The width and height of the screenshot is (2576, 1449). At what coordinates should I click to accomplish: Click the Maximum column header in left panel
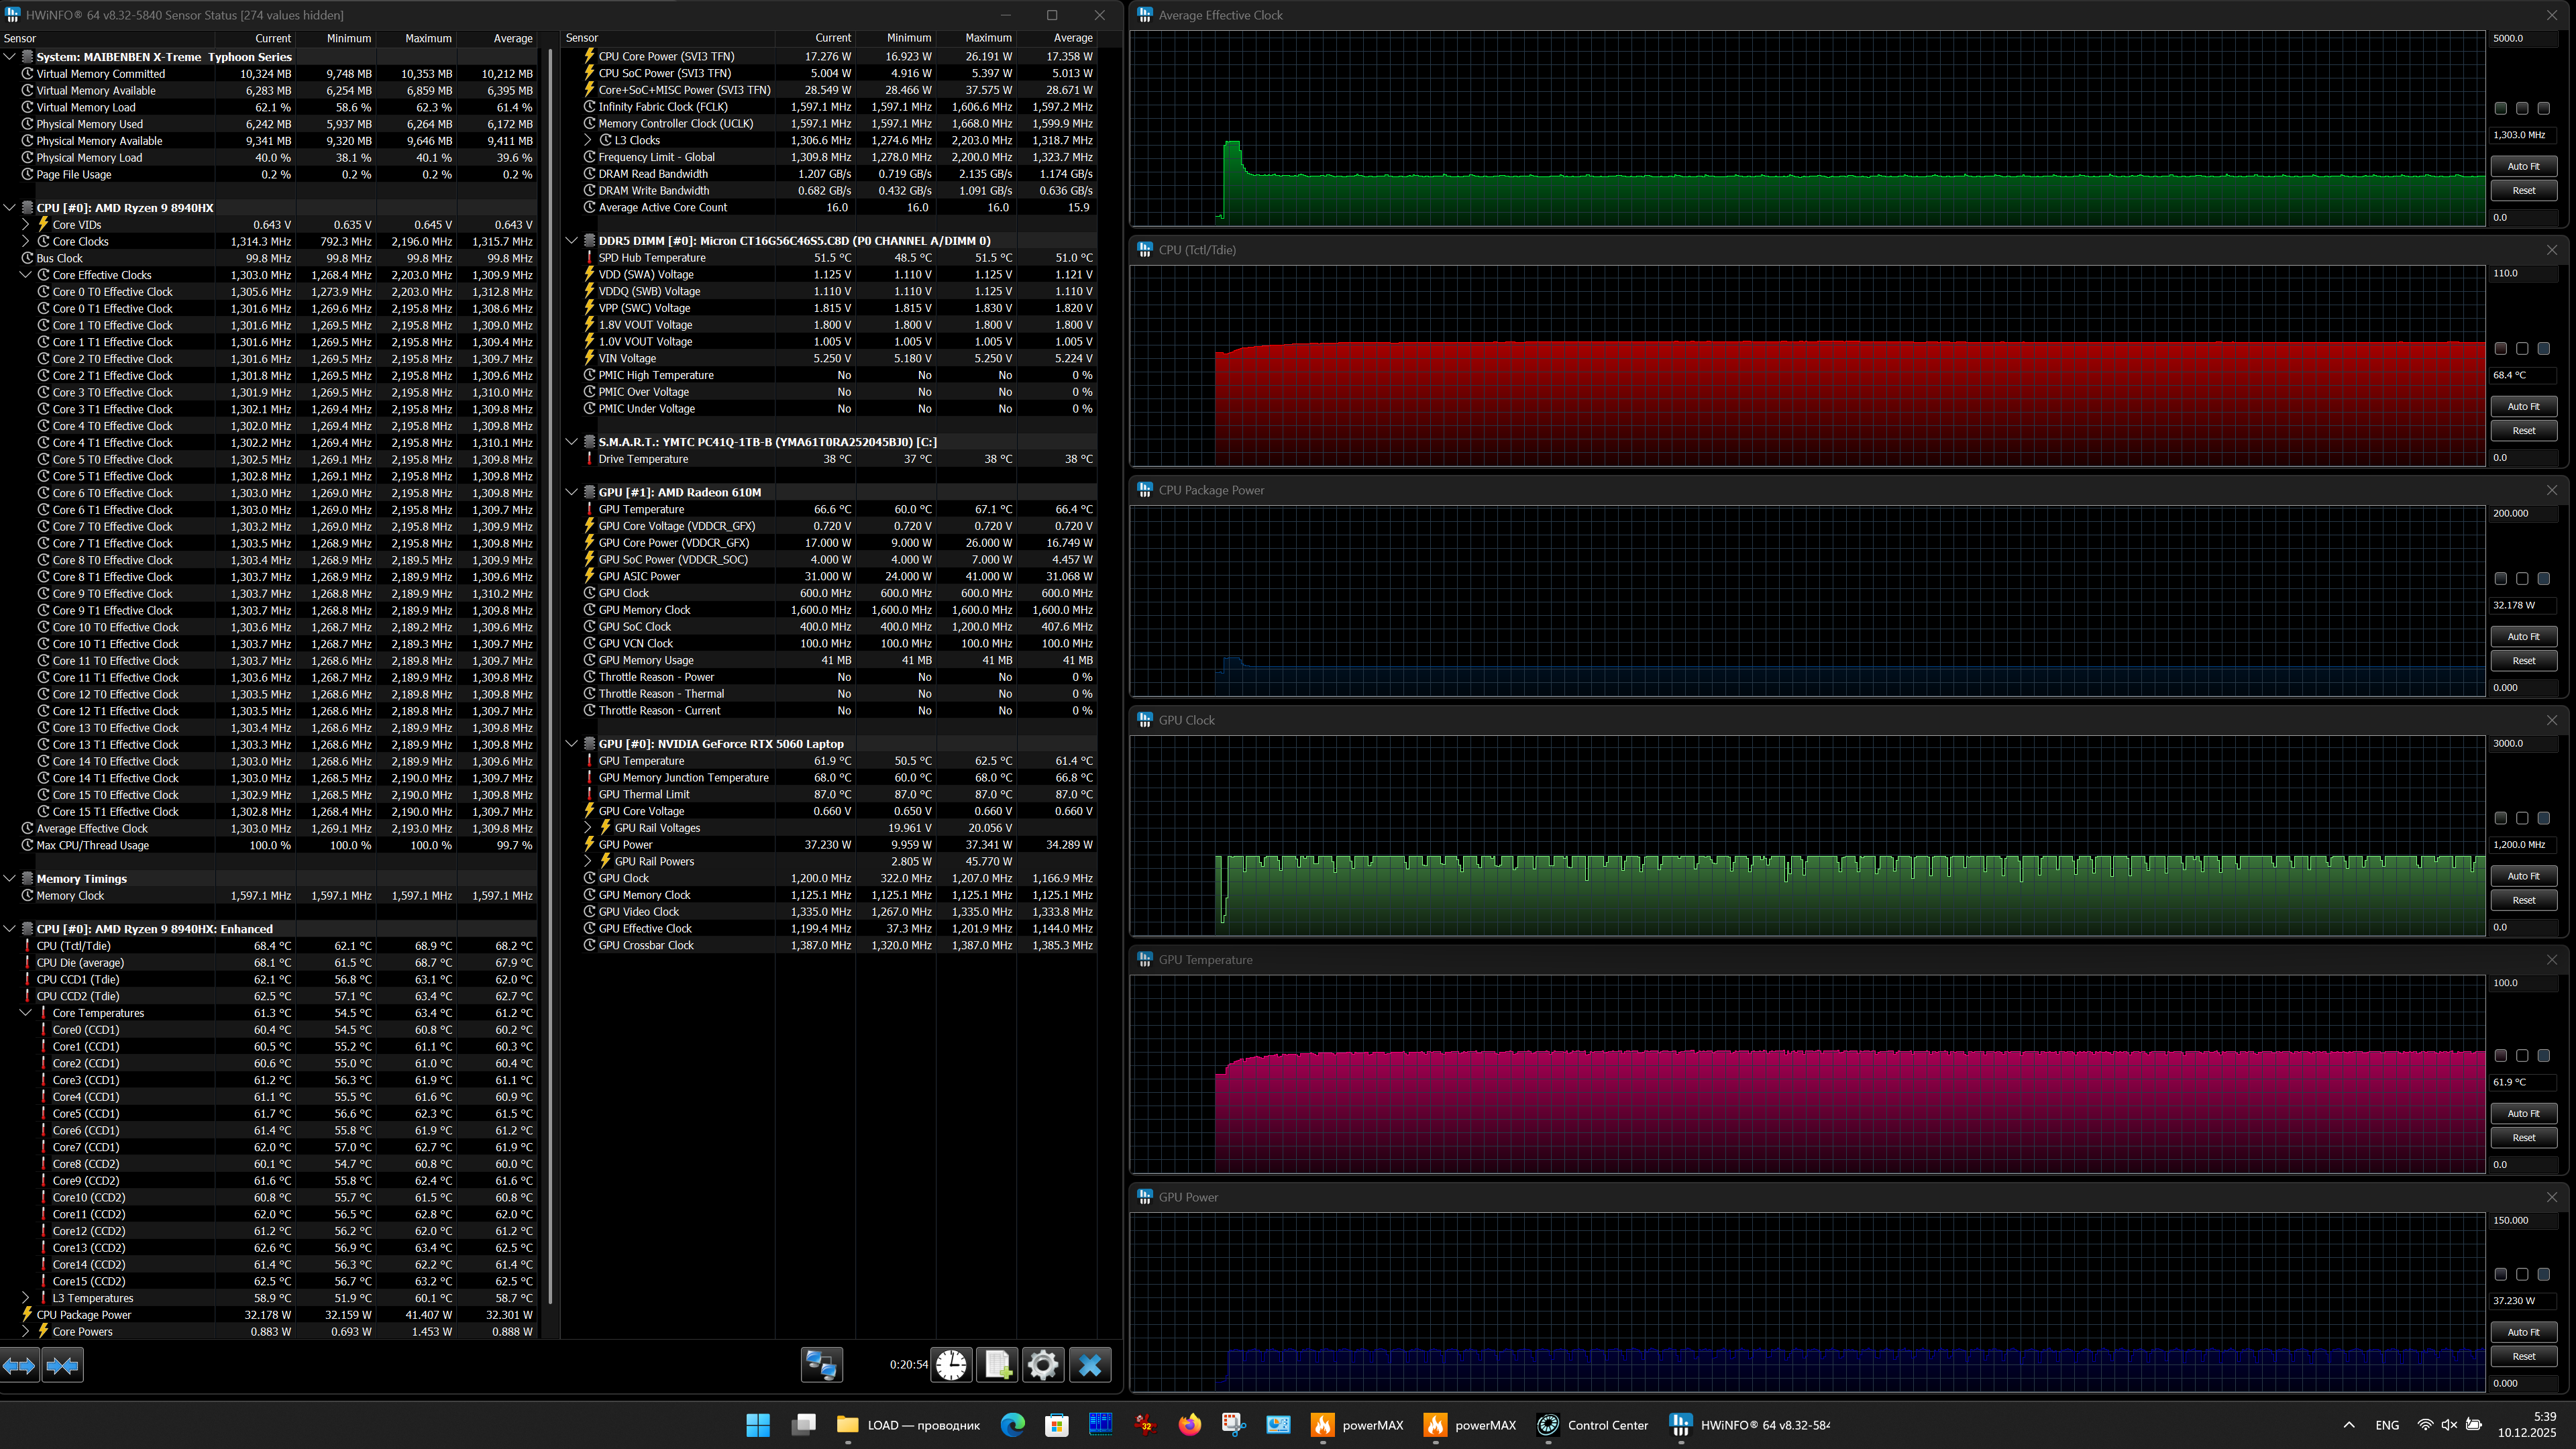coord(428,38)
